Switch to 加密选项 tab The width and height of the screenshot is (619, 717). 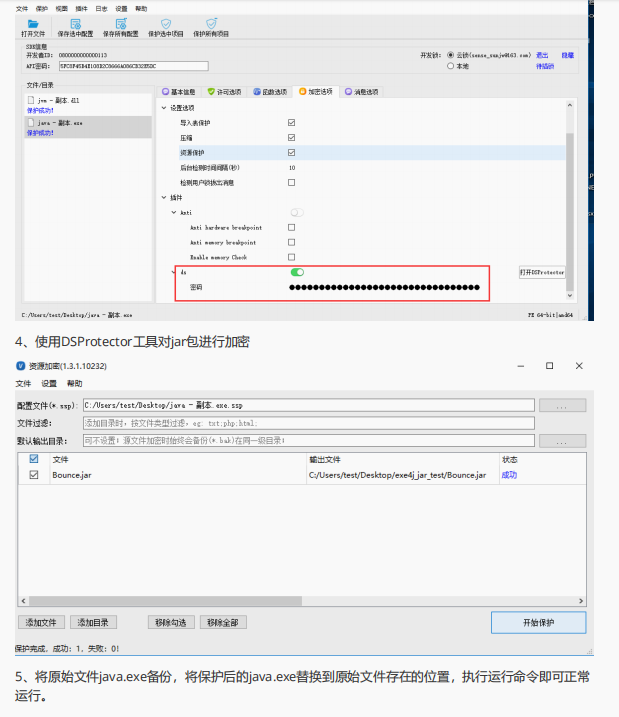point(315,92)
